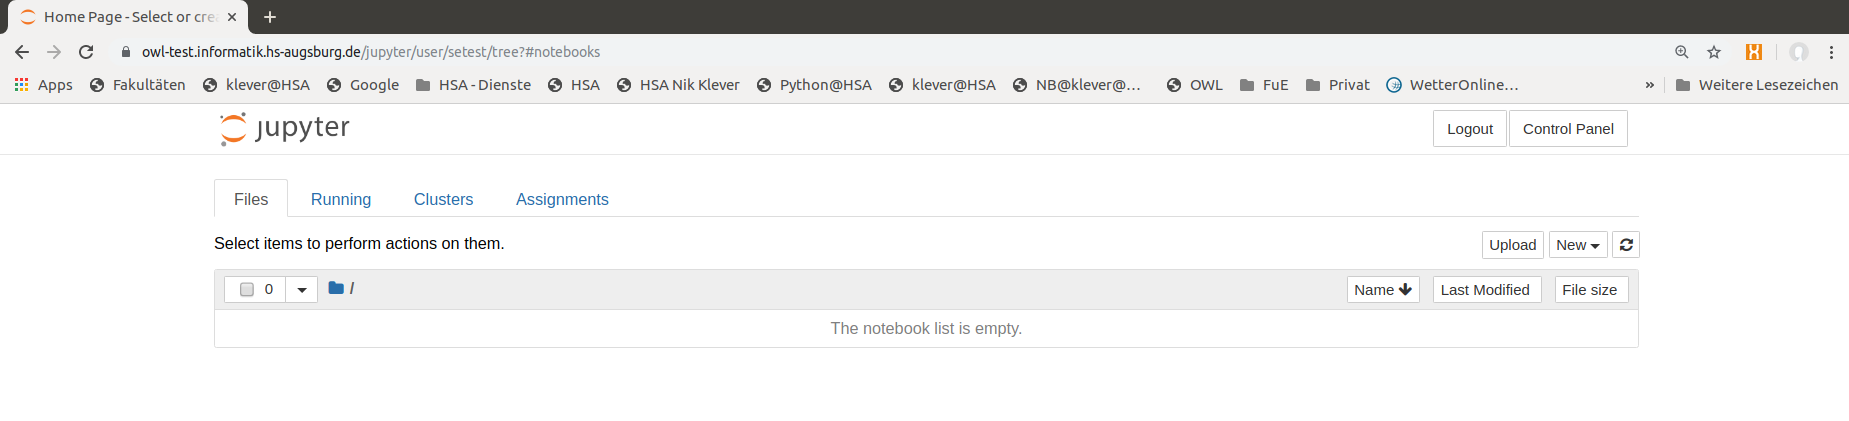This screenshot has height=421, width=1849.
Task: Open the browser zoom indicator icon
Action: pos(1682,52)
